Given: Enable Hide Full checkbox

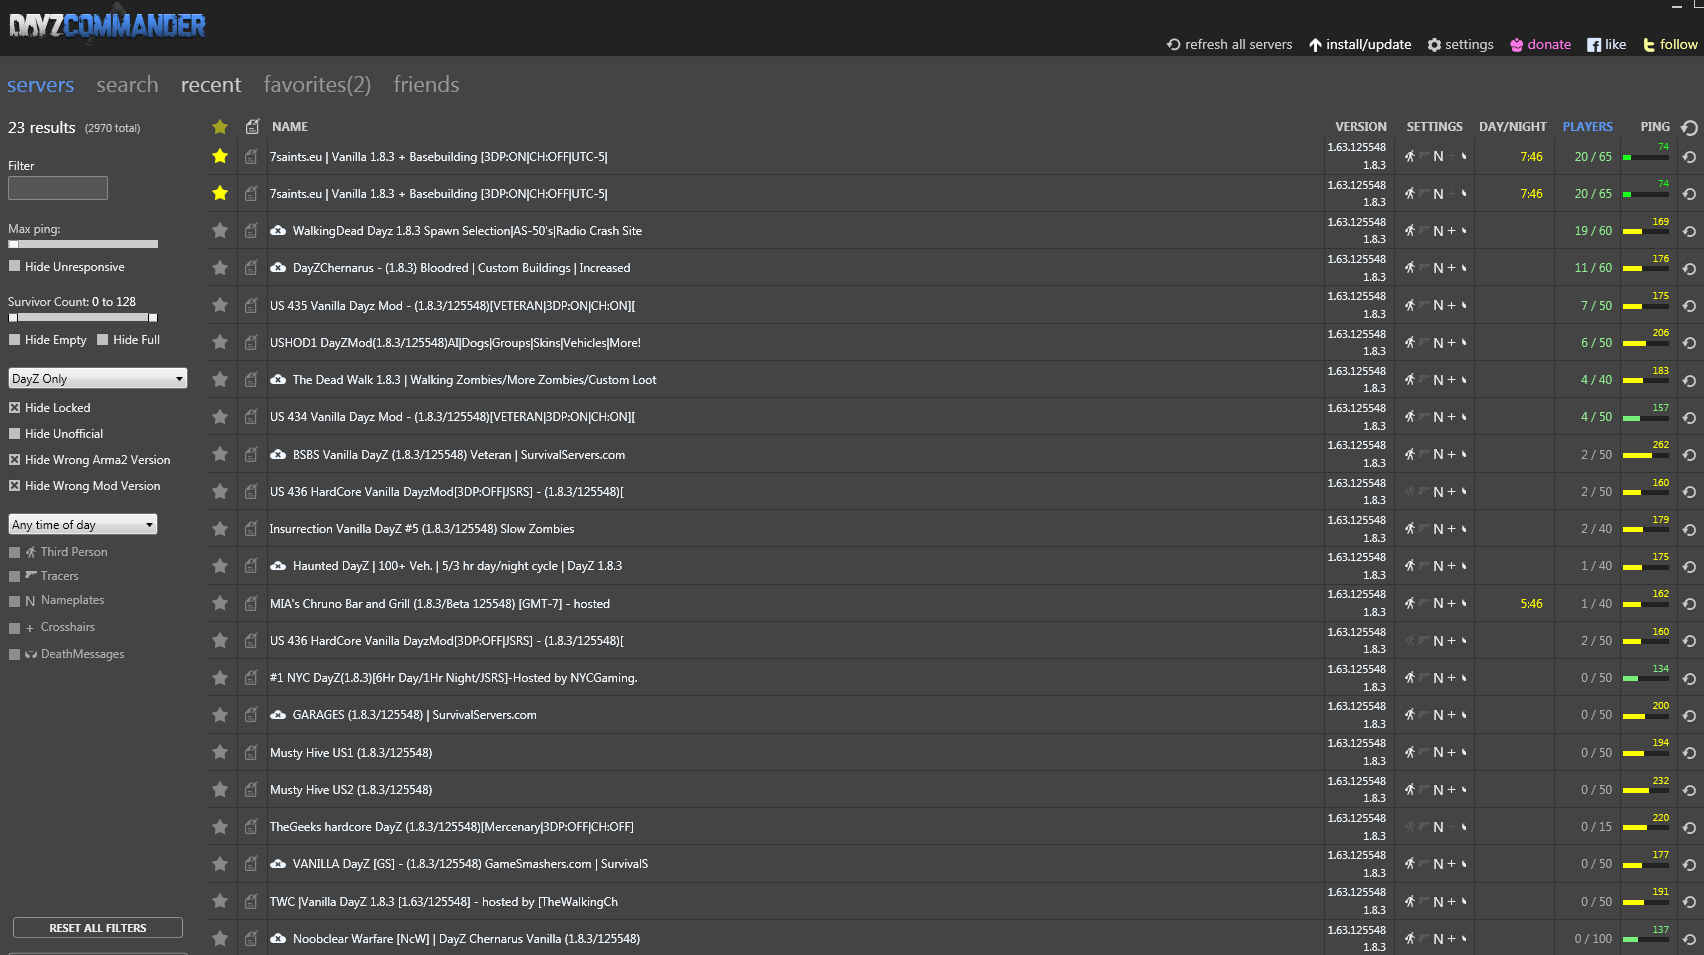Looking at the screenshot, I should pyautogui.click(x=102, y=340).
